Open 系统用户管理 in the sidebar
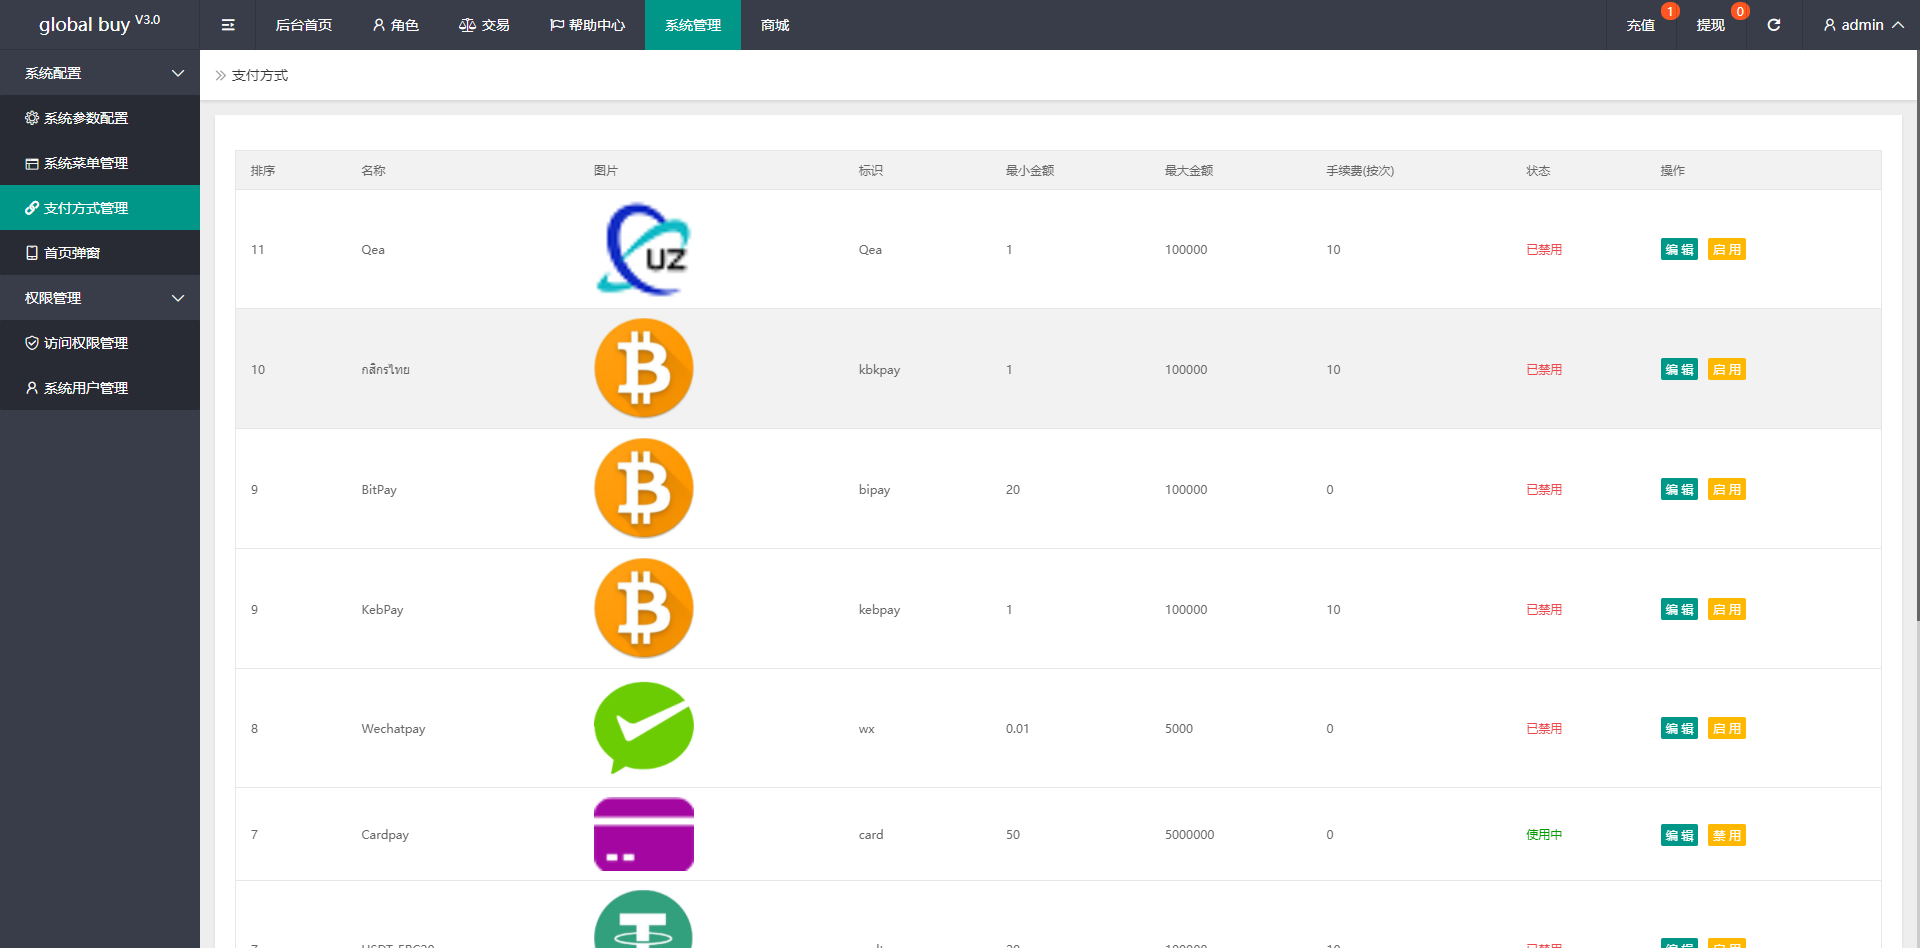Image resolution: width=1920 pixels, height=948 pixels. pos(100,388)
